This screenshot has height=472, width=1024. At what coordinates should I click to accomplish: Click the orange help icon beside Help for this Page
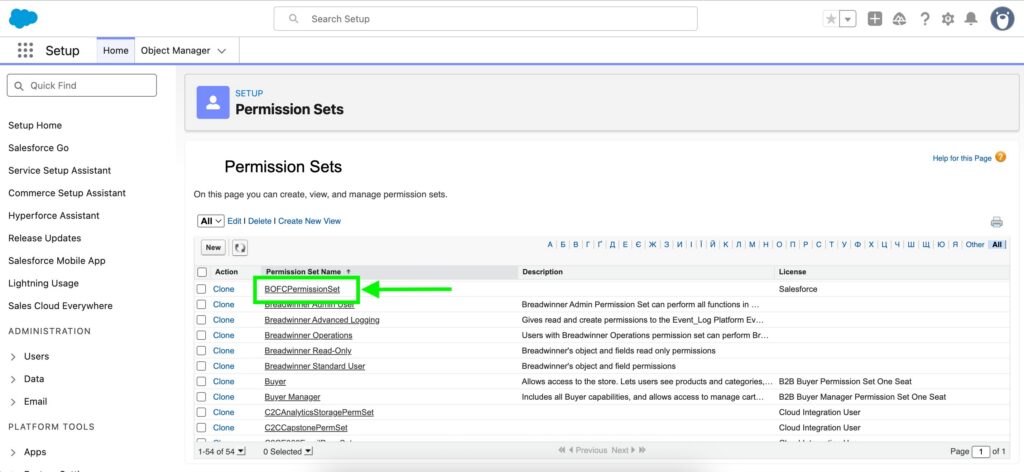(1000, 157)
